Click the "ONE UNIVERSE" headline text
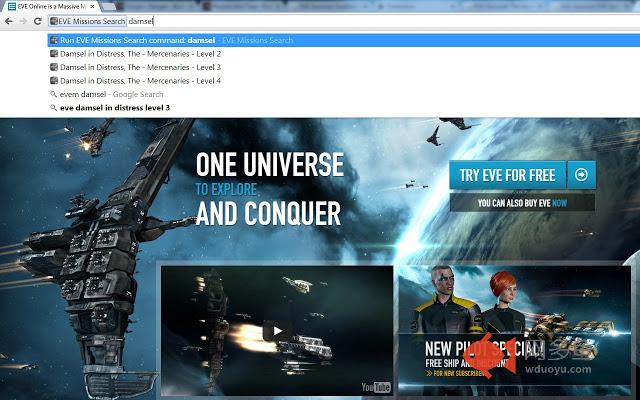 pos(270,165)
